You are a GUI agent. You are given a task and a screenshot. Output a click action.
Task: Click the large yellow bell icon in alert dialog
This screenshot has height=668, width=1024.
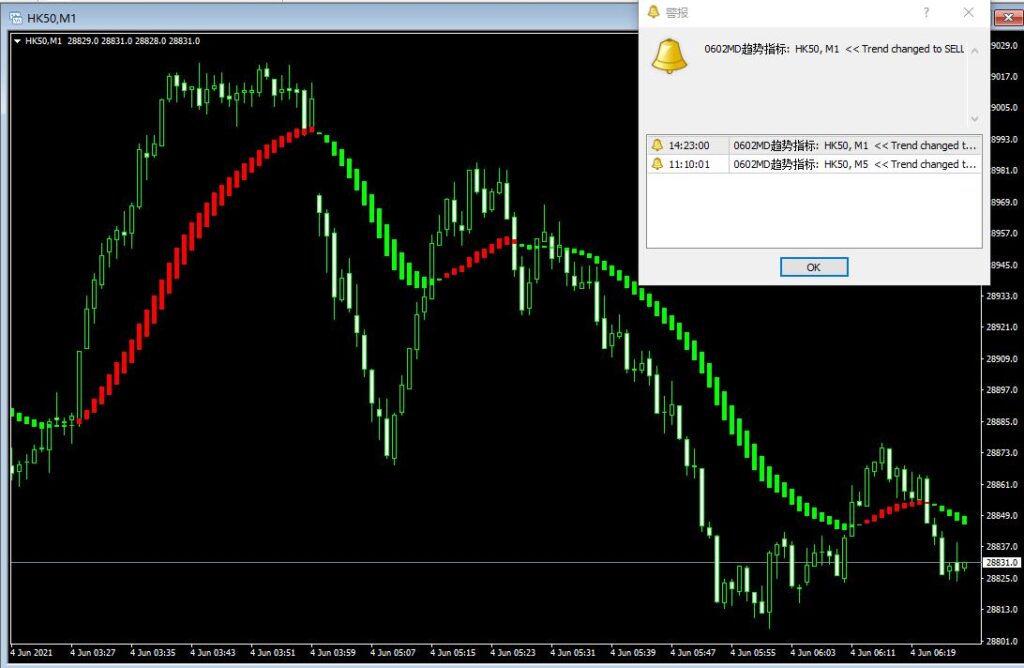[669, 54]
